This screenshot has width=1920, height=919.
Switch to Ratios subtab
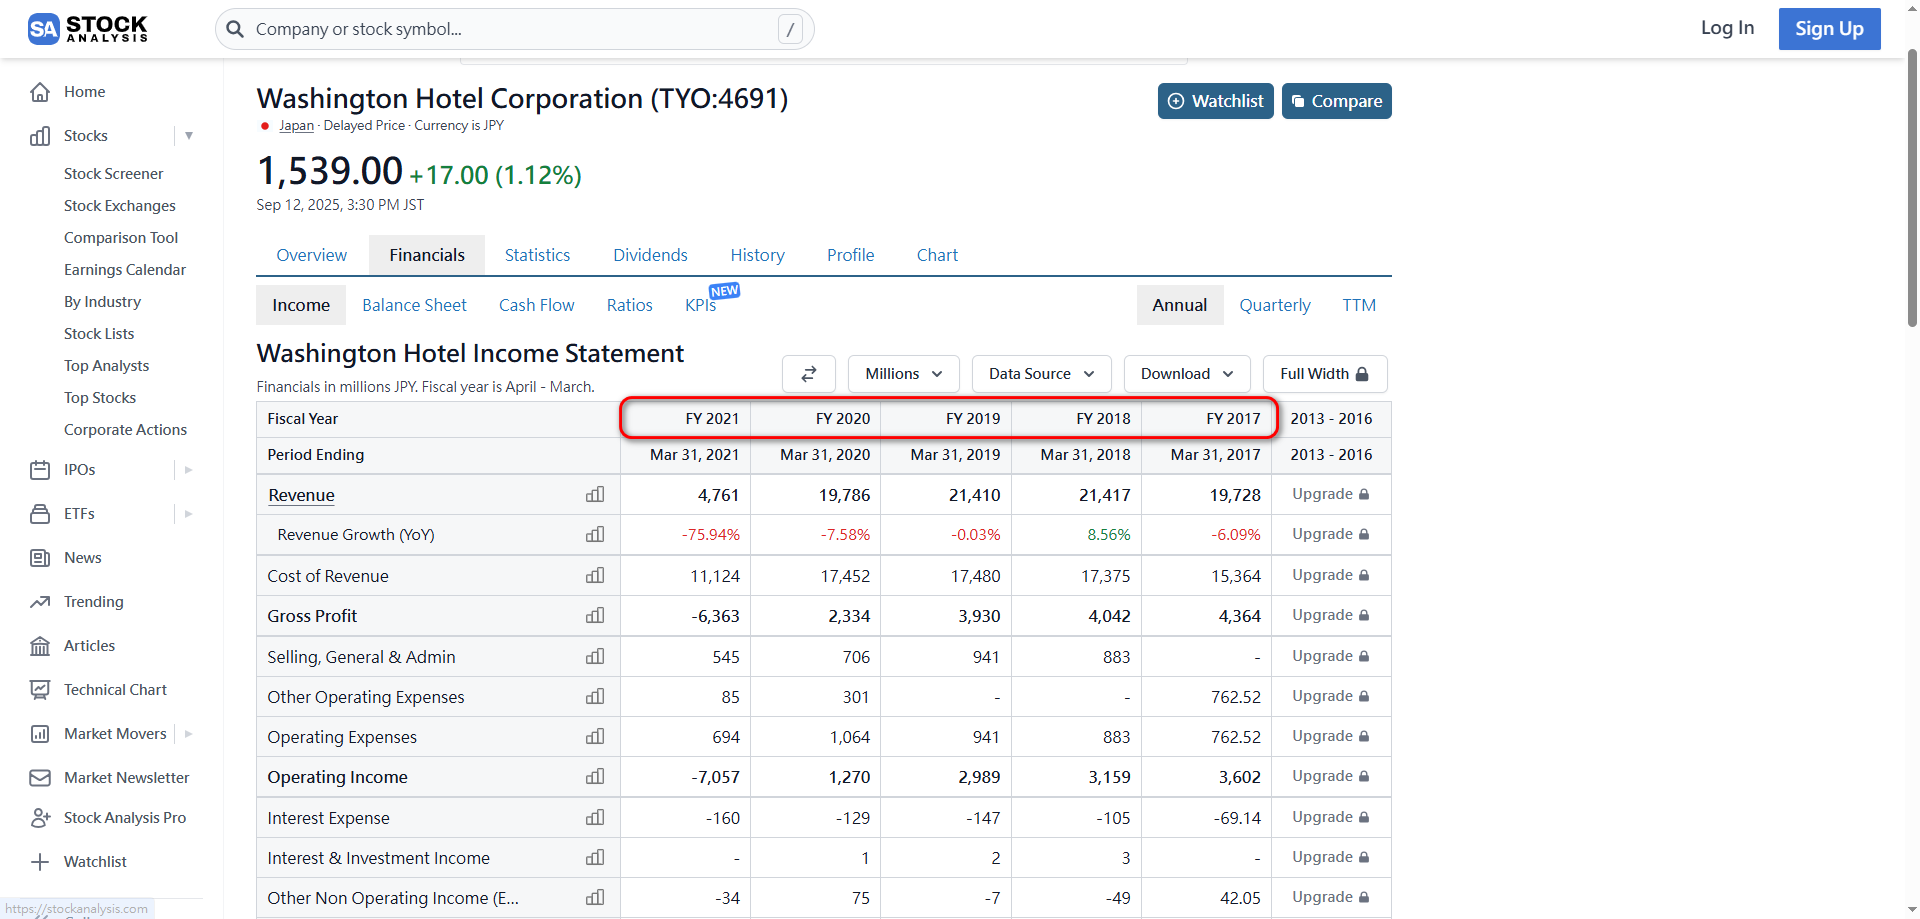pos(630,305)
